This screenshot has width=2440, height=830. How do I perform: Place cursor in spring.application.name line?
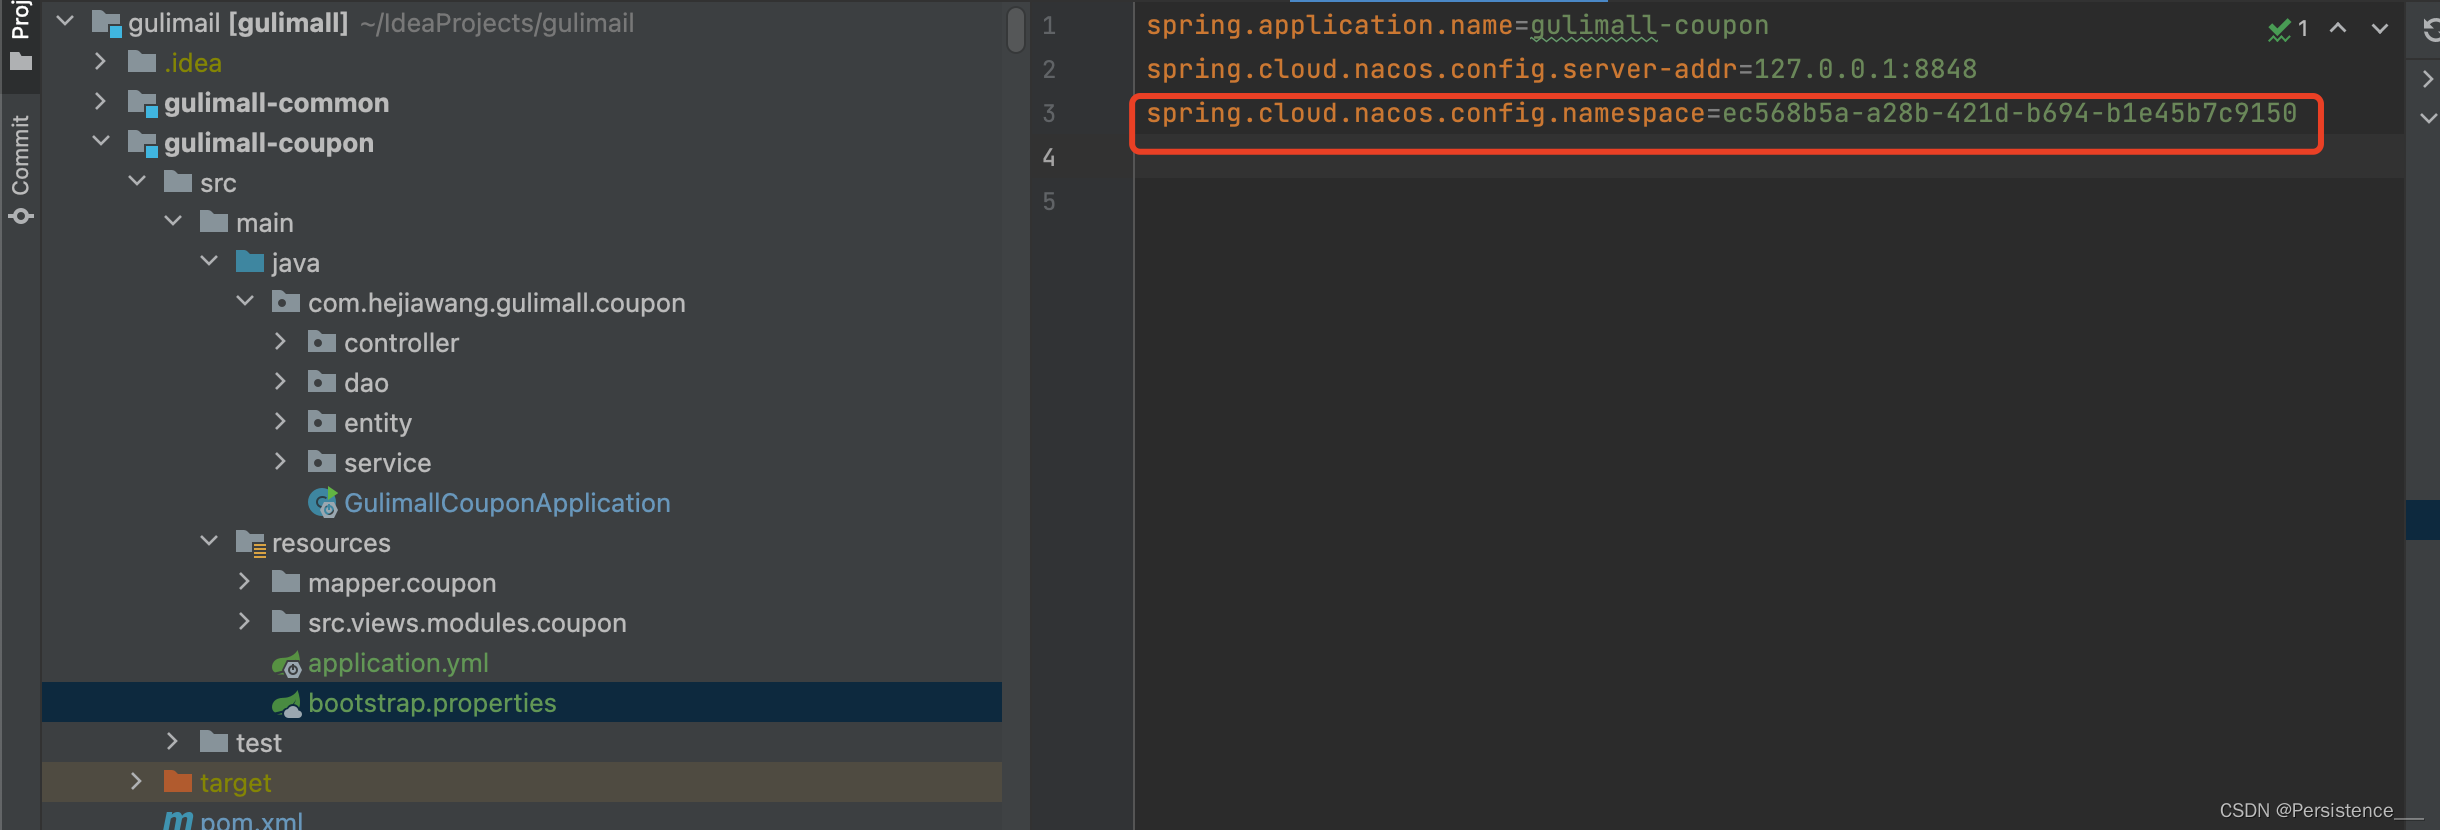click(1457, 25)
